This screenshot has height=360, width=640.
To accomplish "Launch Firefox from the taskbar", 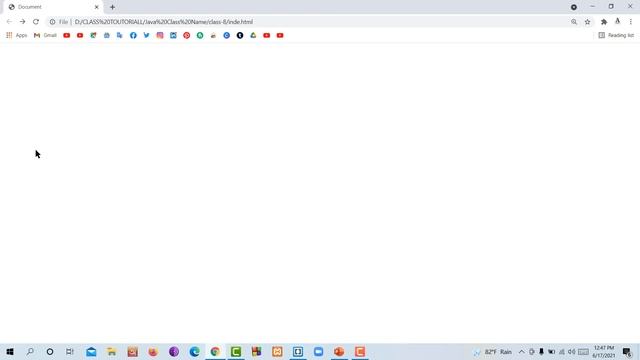I will point(153,351).
